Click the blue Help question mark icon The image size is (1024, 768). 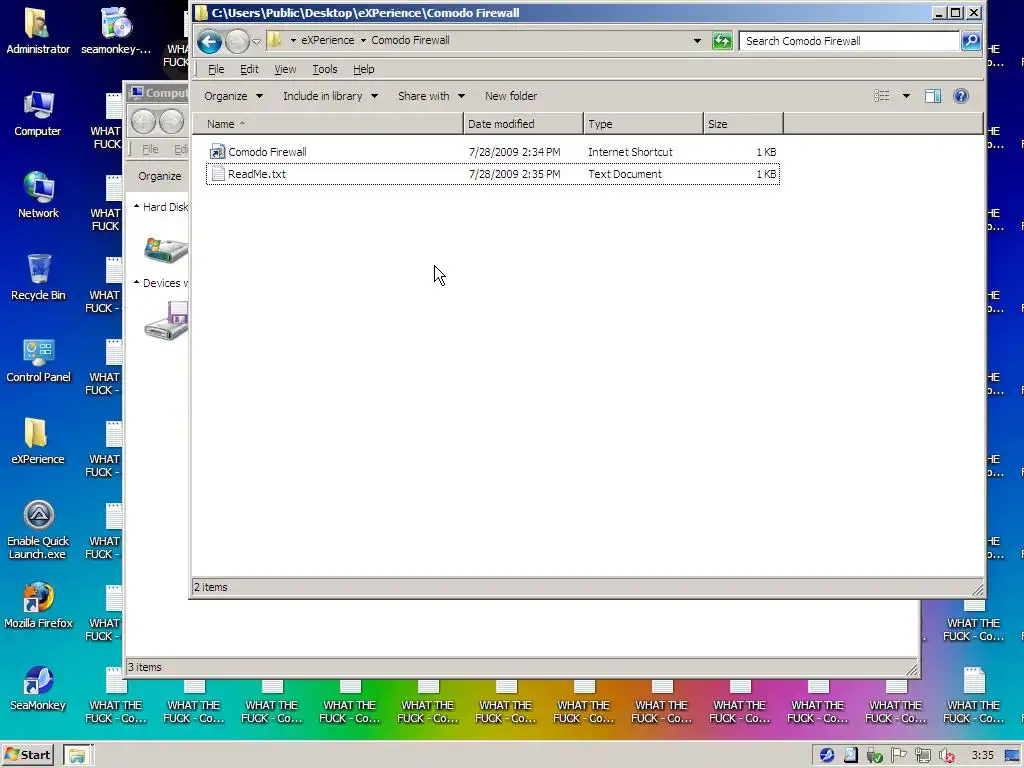click(960, 96)
